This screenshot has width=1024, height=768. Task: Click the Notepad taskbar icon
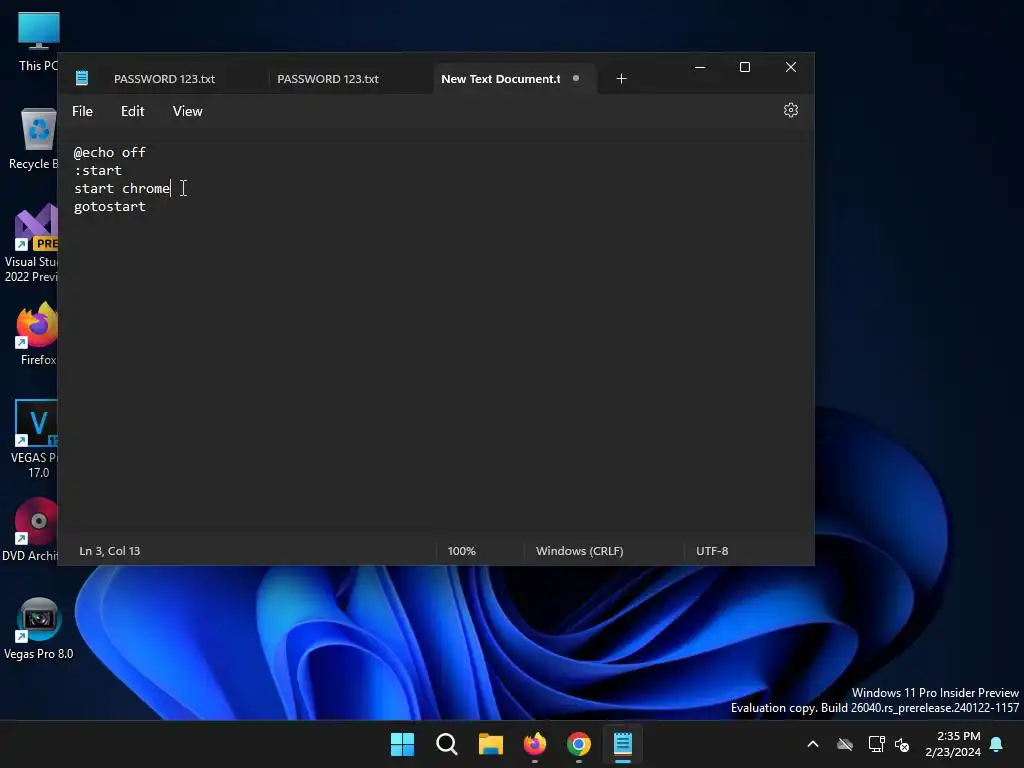pos(622,744)
